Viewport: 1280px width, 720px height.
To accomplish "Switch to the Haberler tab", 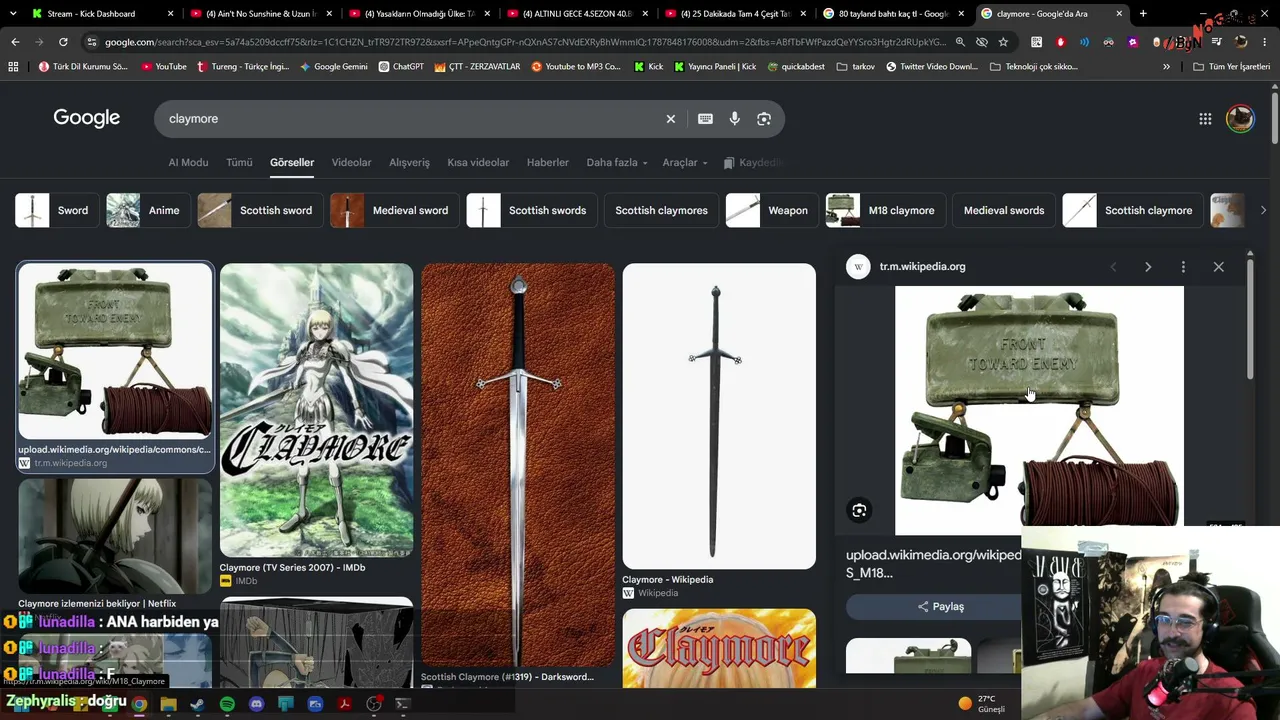I will click(x=548, y=163).
